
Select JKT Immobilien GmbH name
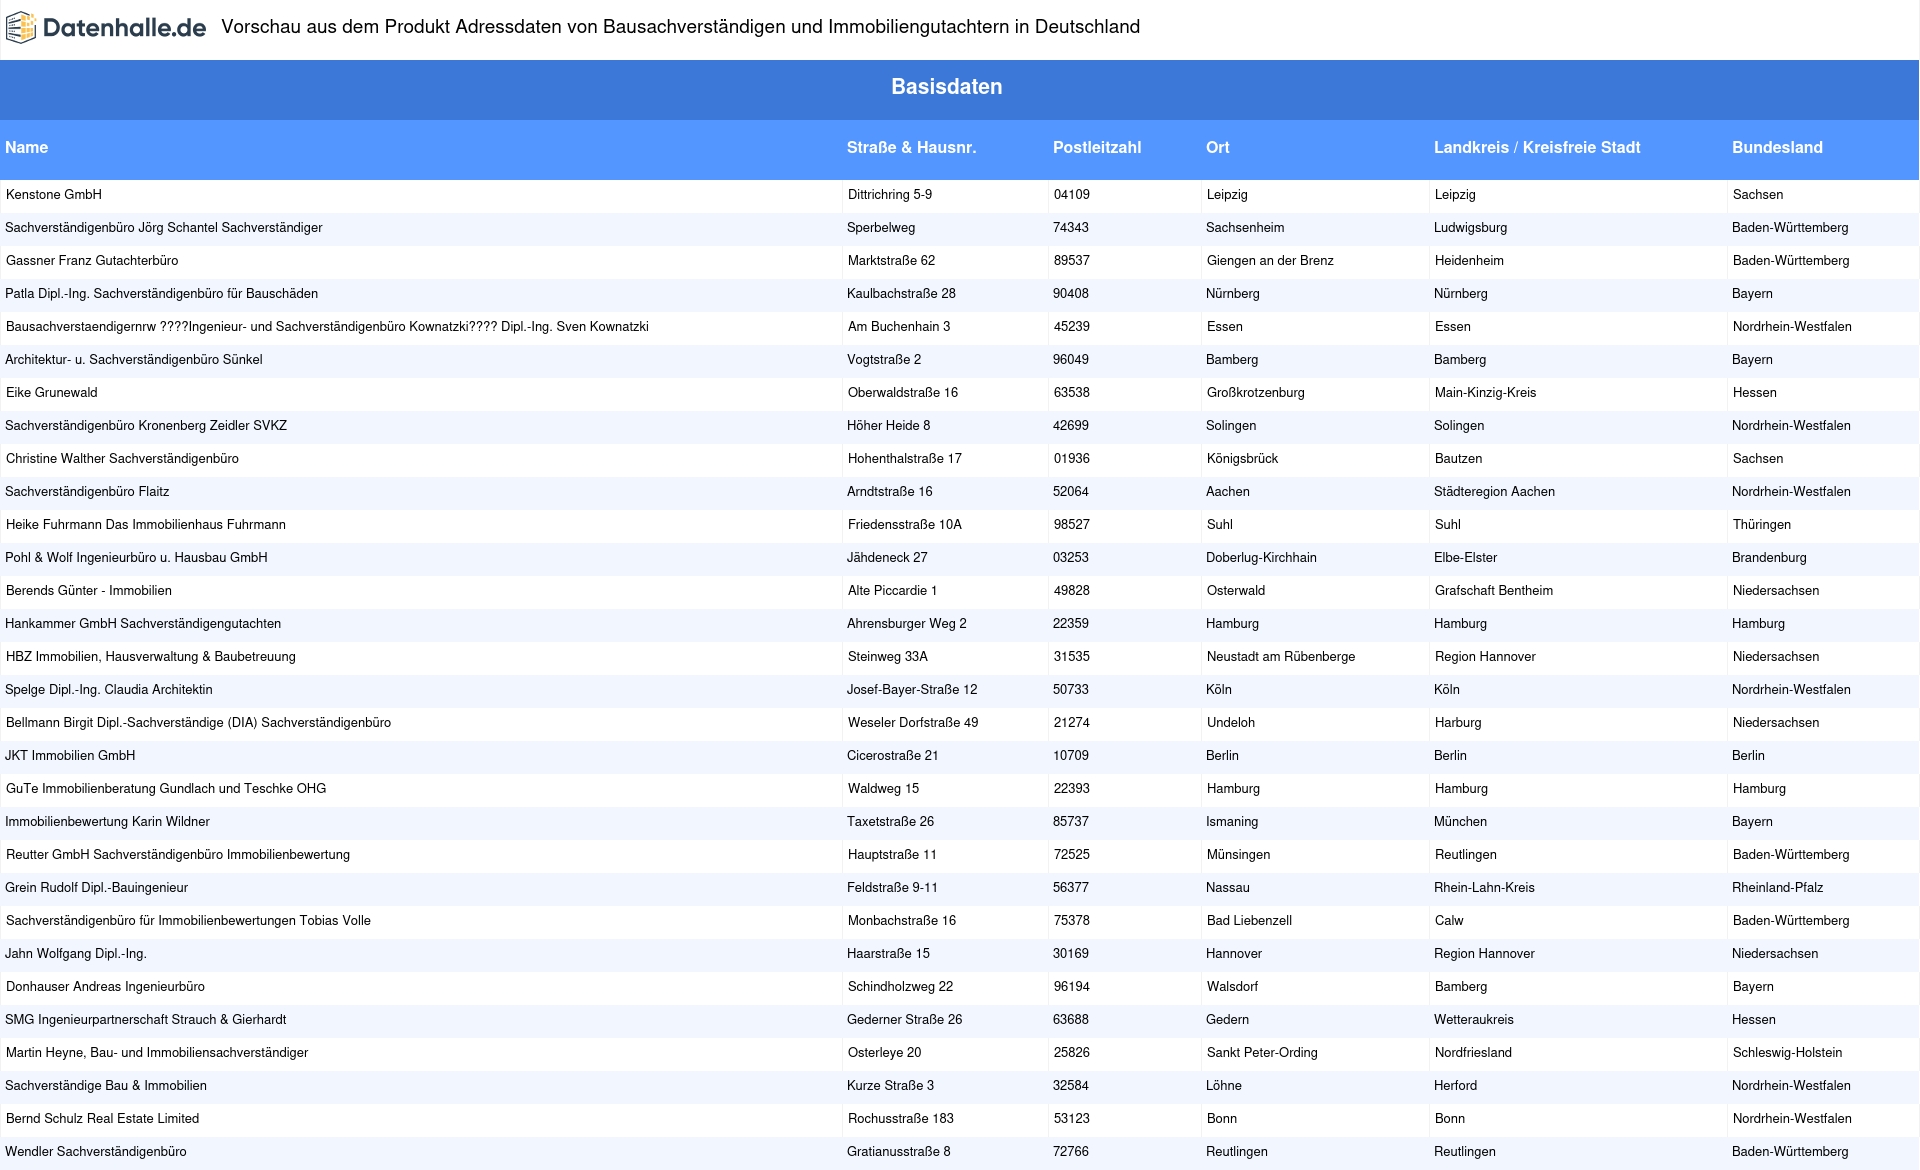click(70, 755)
